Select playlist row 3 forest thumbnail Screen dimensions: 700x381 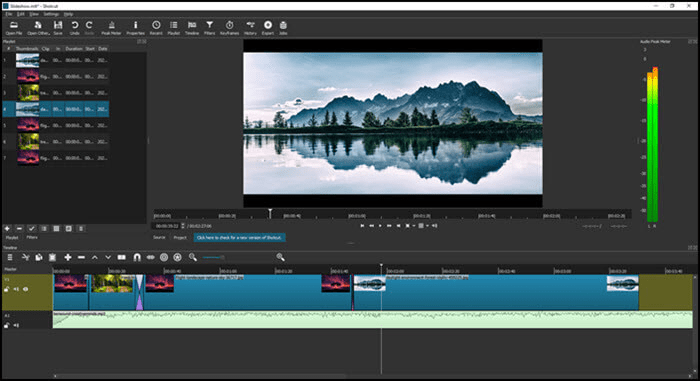pyautogui.click(x=27, y=93)
